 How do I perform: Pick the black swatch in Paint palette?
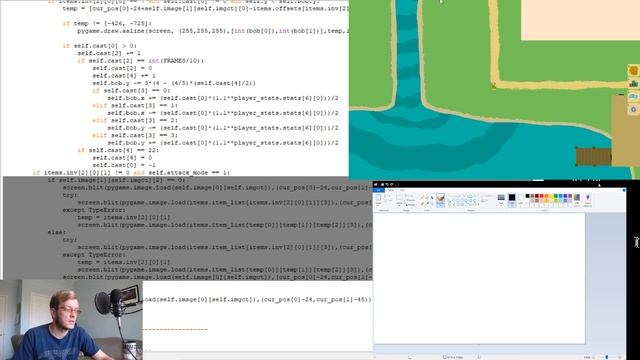(x=527, y=196)
